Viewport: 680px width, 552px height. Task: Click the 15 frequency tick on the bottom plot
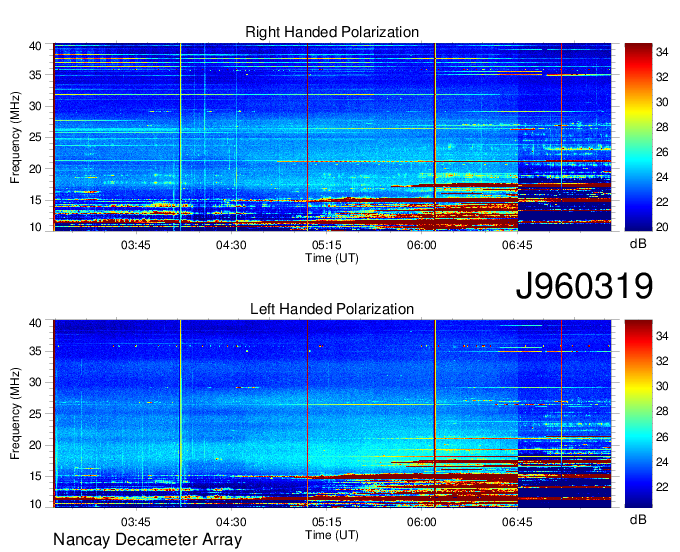pyautogui.click(x=35, y=477)
